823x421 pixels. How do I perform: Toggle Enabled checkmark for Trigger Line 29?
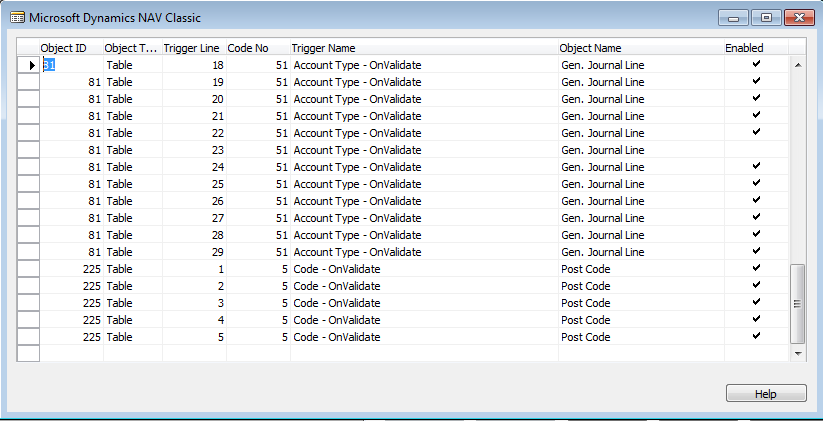[x=756, y=251]
